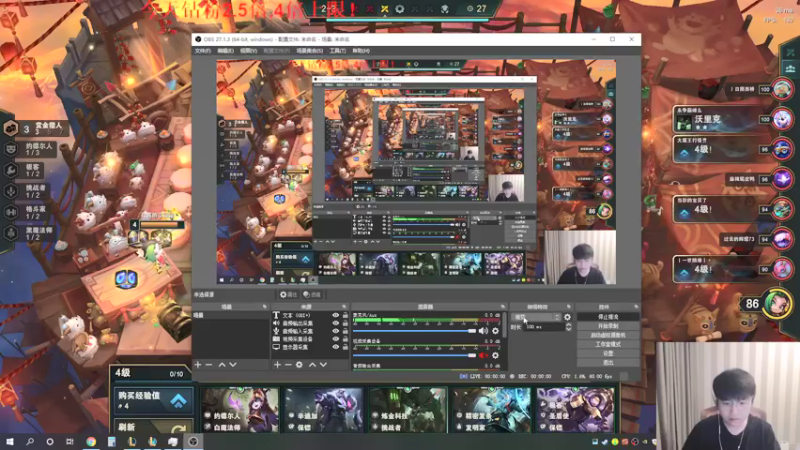Click the stop streaming button
Image resolution: width=800 pixels, height=450 pixels.
point(608,317)
